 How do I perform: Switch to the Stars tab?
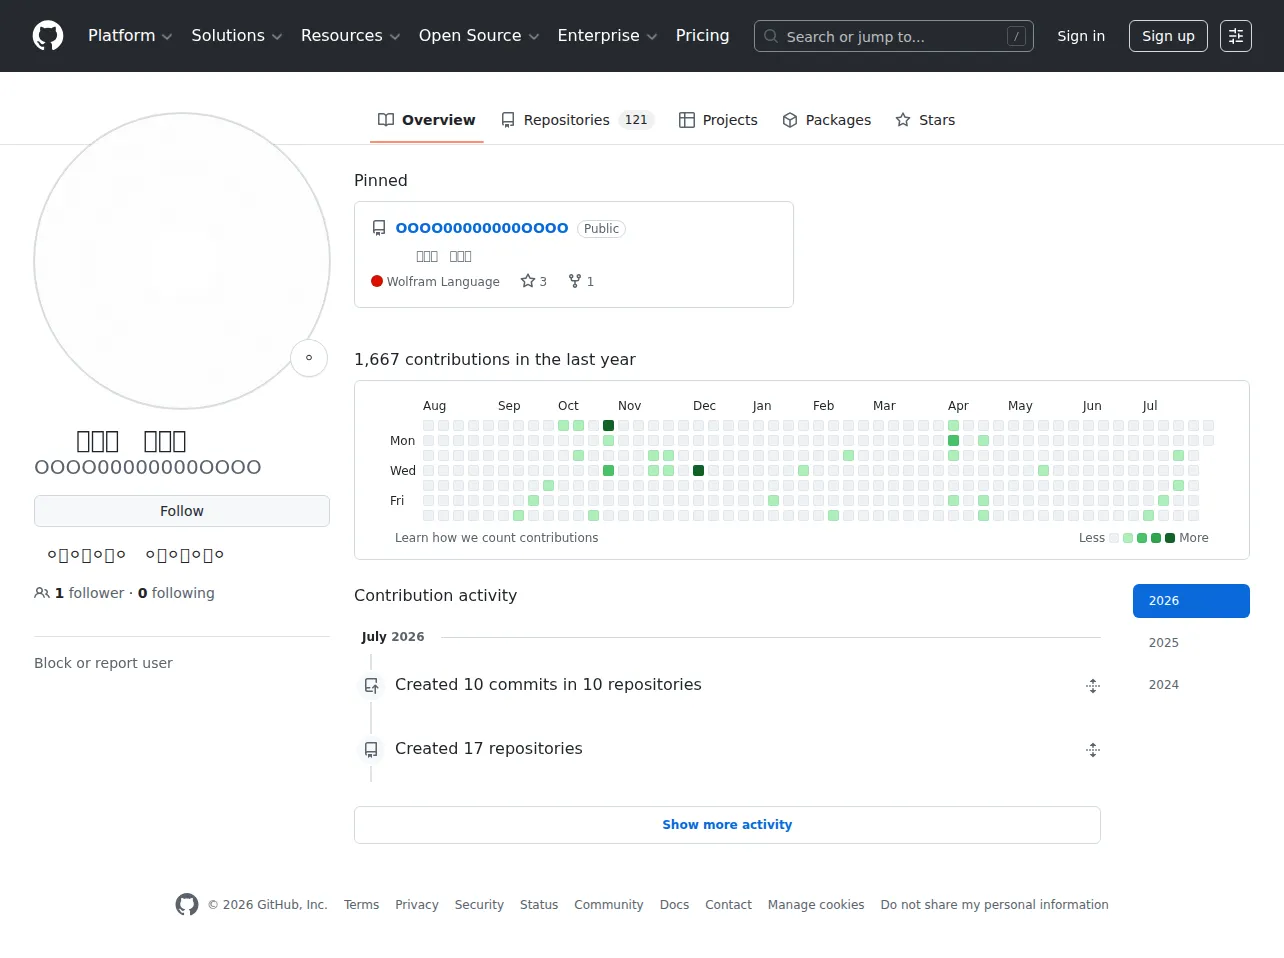pyautogui.click(x=925, y=120)
